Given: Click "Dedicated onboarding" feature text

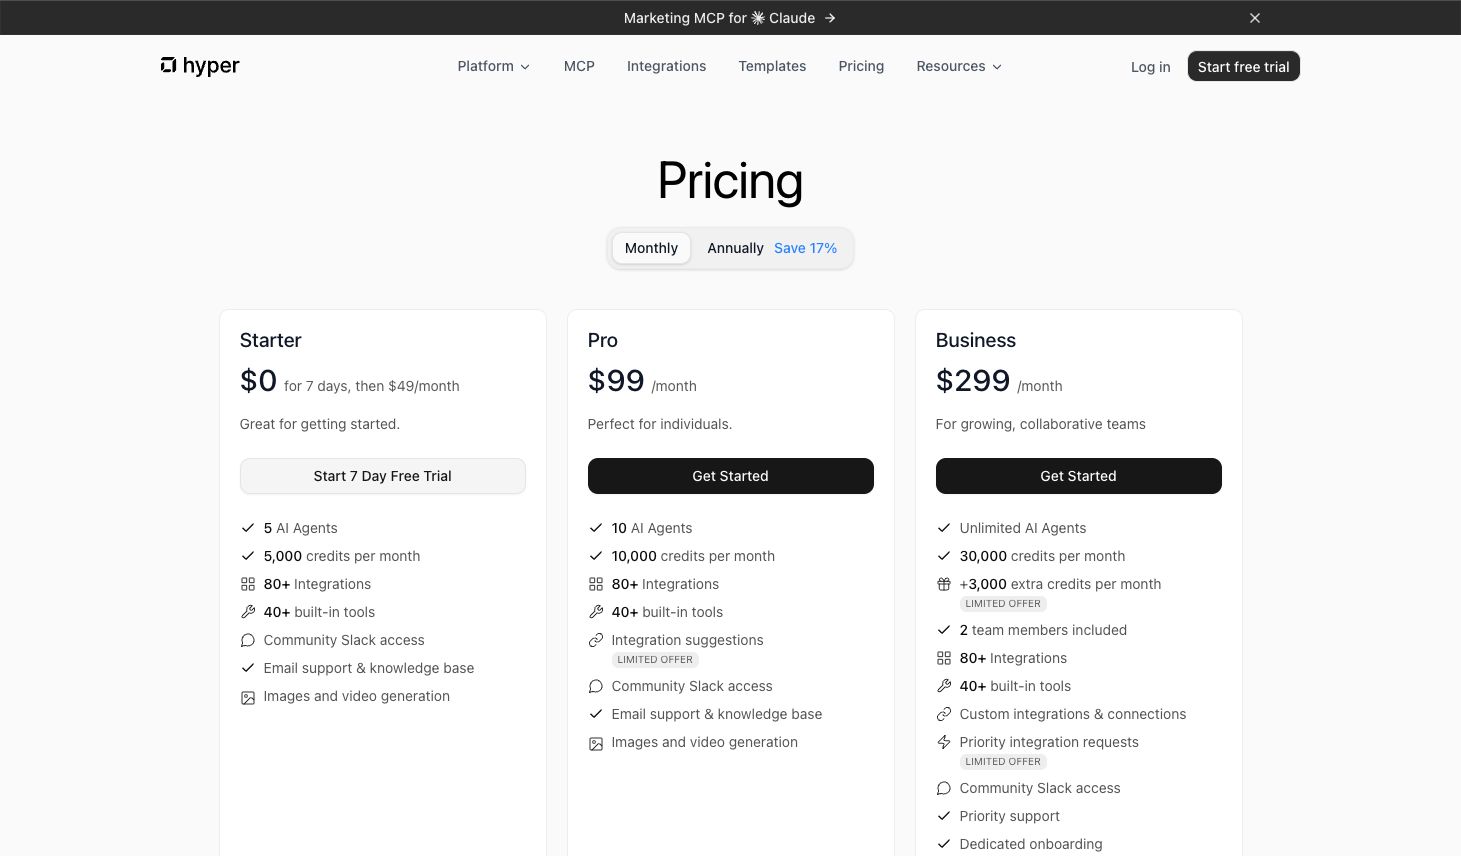Looking at the screenshot, I should tap(1031, 844).
